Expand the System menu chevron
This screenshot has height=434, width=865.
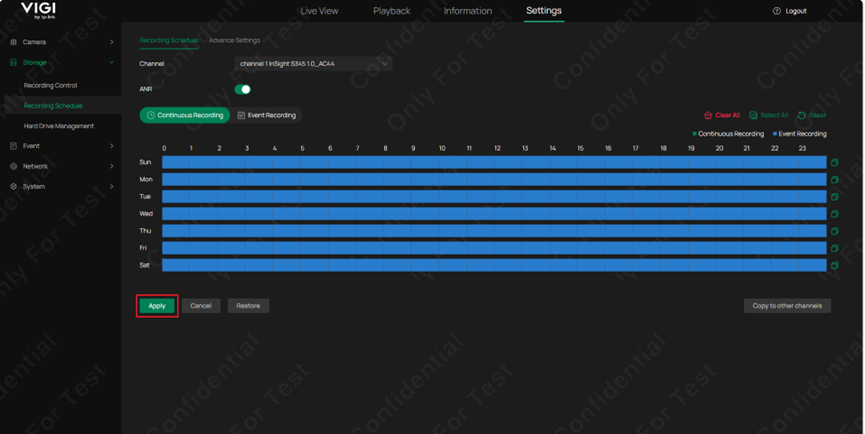111,186
